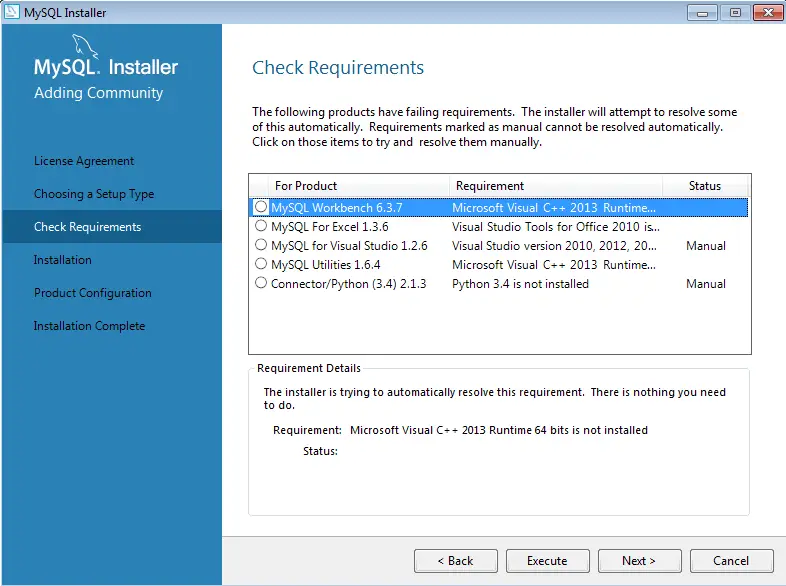Select the MySQL Workbench 6.3.7 radio button

click(261, 207)
